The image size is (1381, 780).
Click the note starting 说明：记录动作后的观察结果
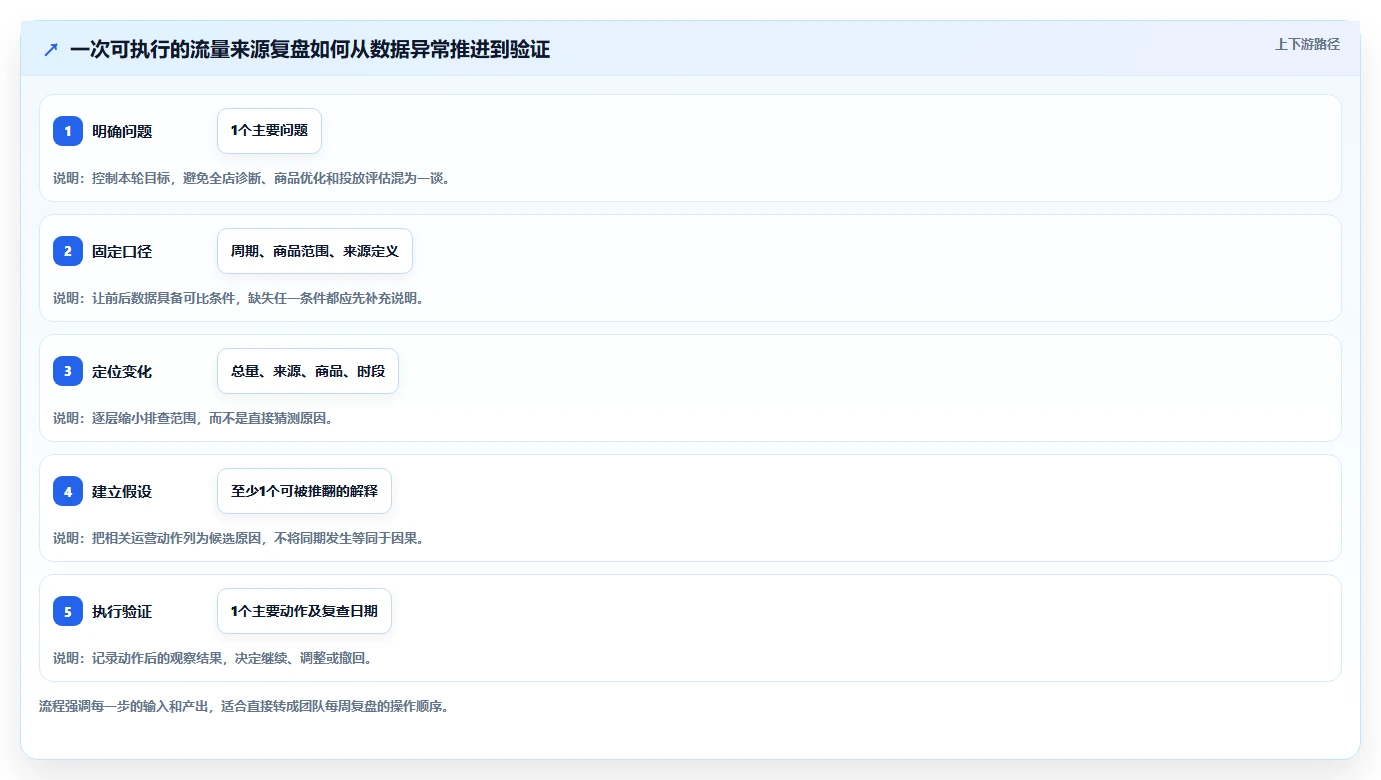(213, 658)
